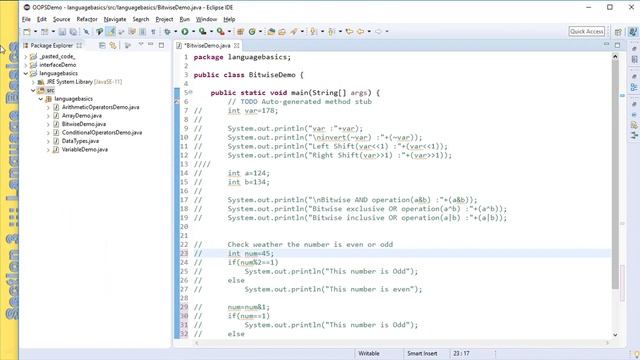Click the Forward navigation arrow icon
The height and width of the screenshot is (360, 640).
tap(378, 31)
